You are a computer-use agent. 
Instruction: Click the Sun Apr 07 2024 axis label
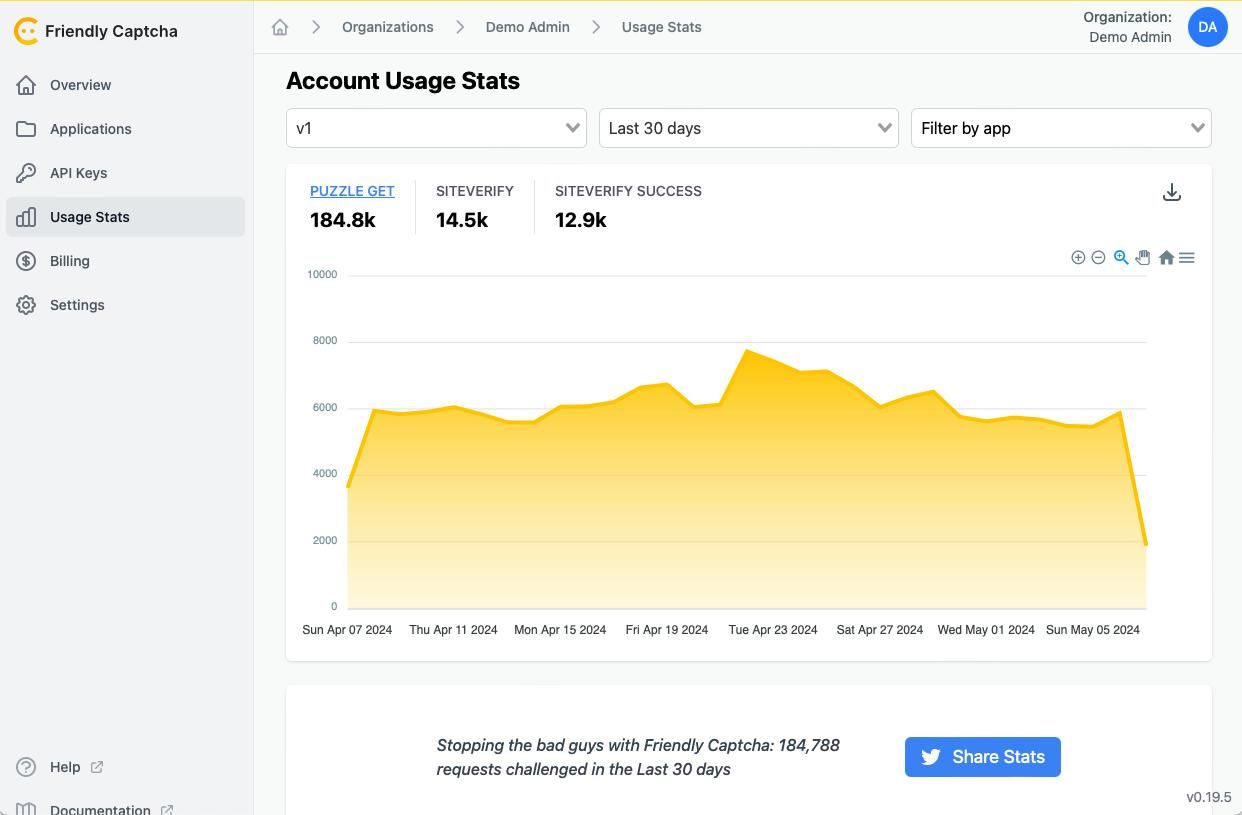tap(347, 630)
